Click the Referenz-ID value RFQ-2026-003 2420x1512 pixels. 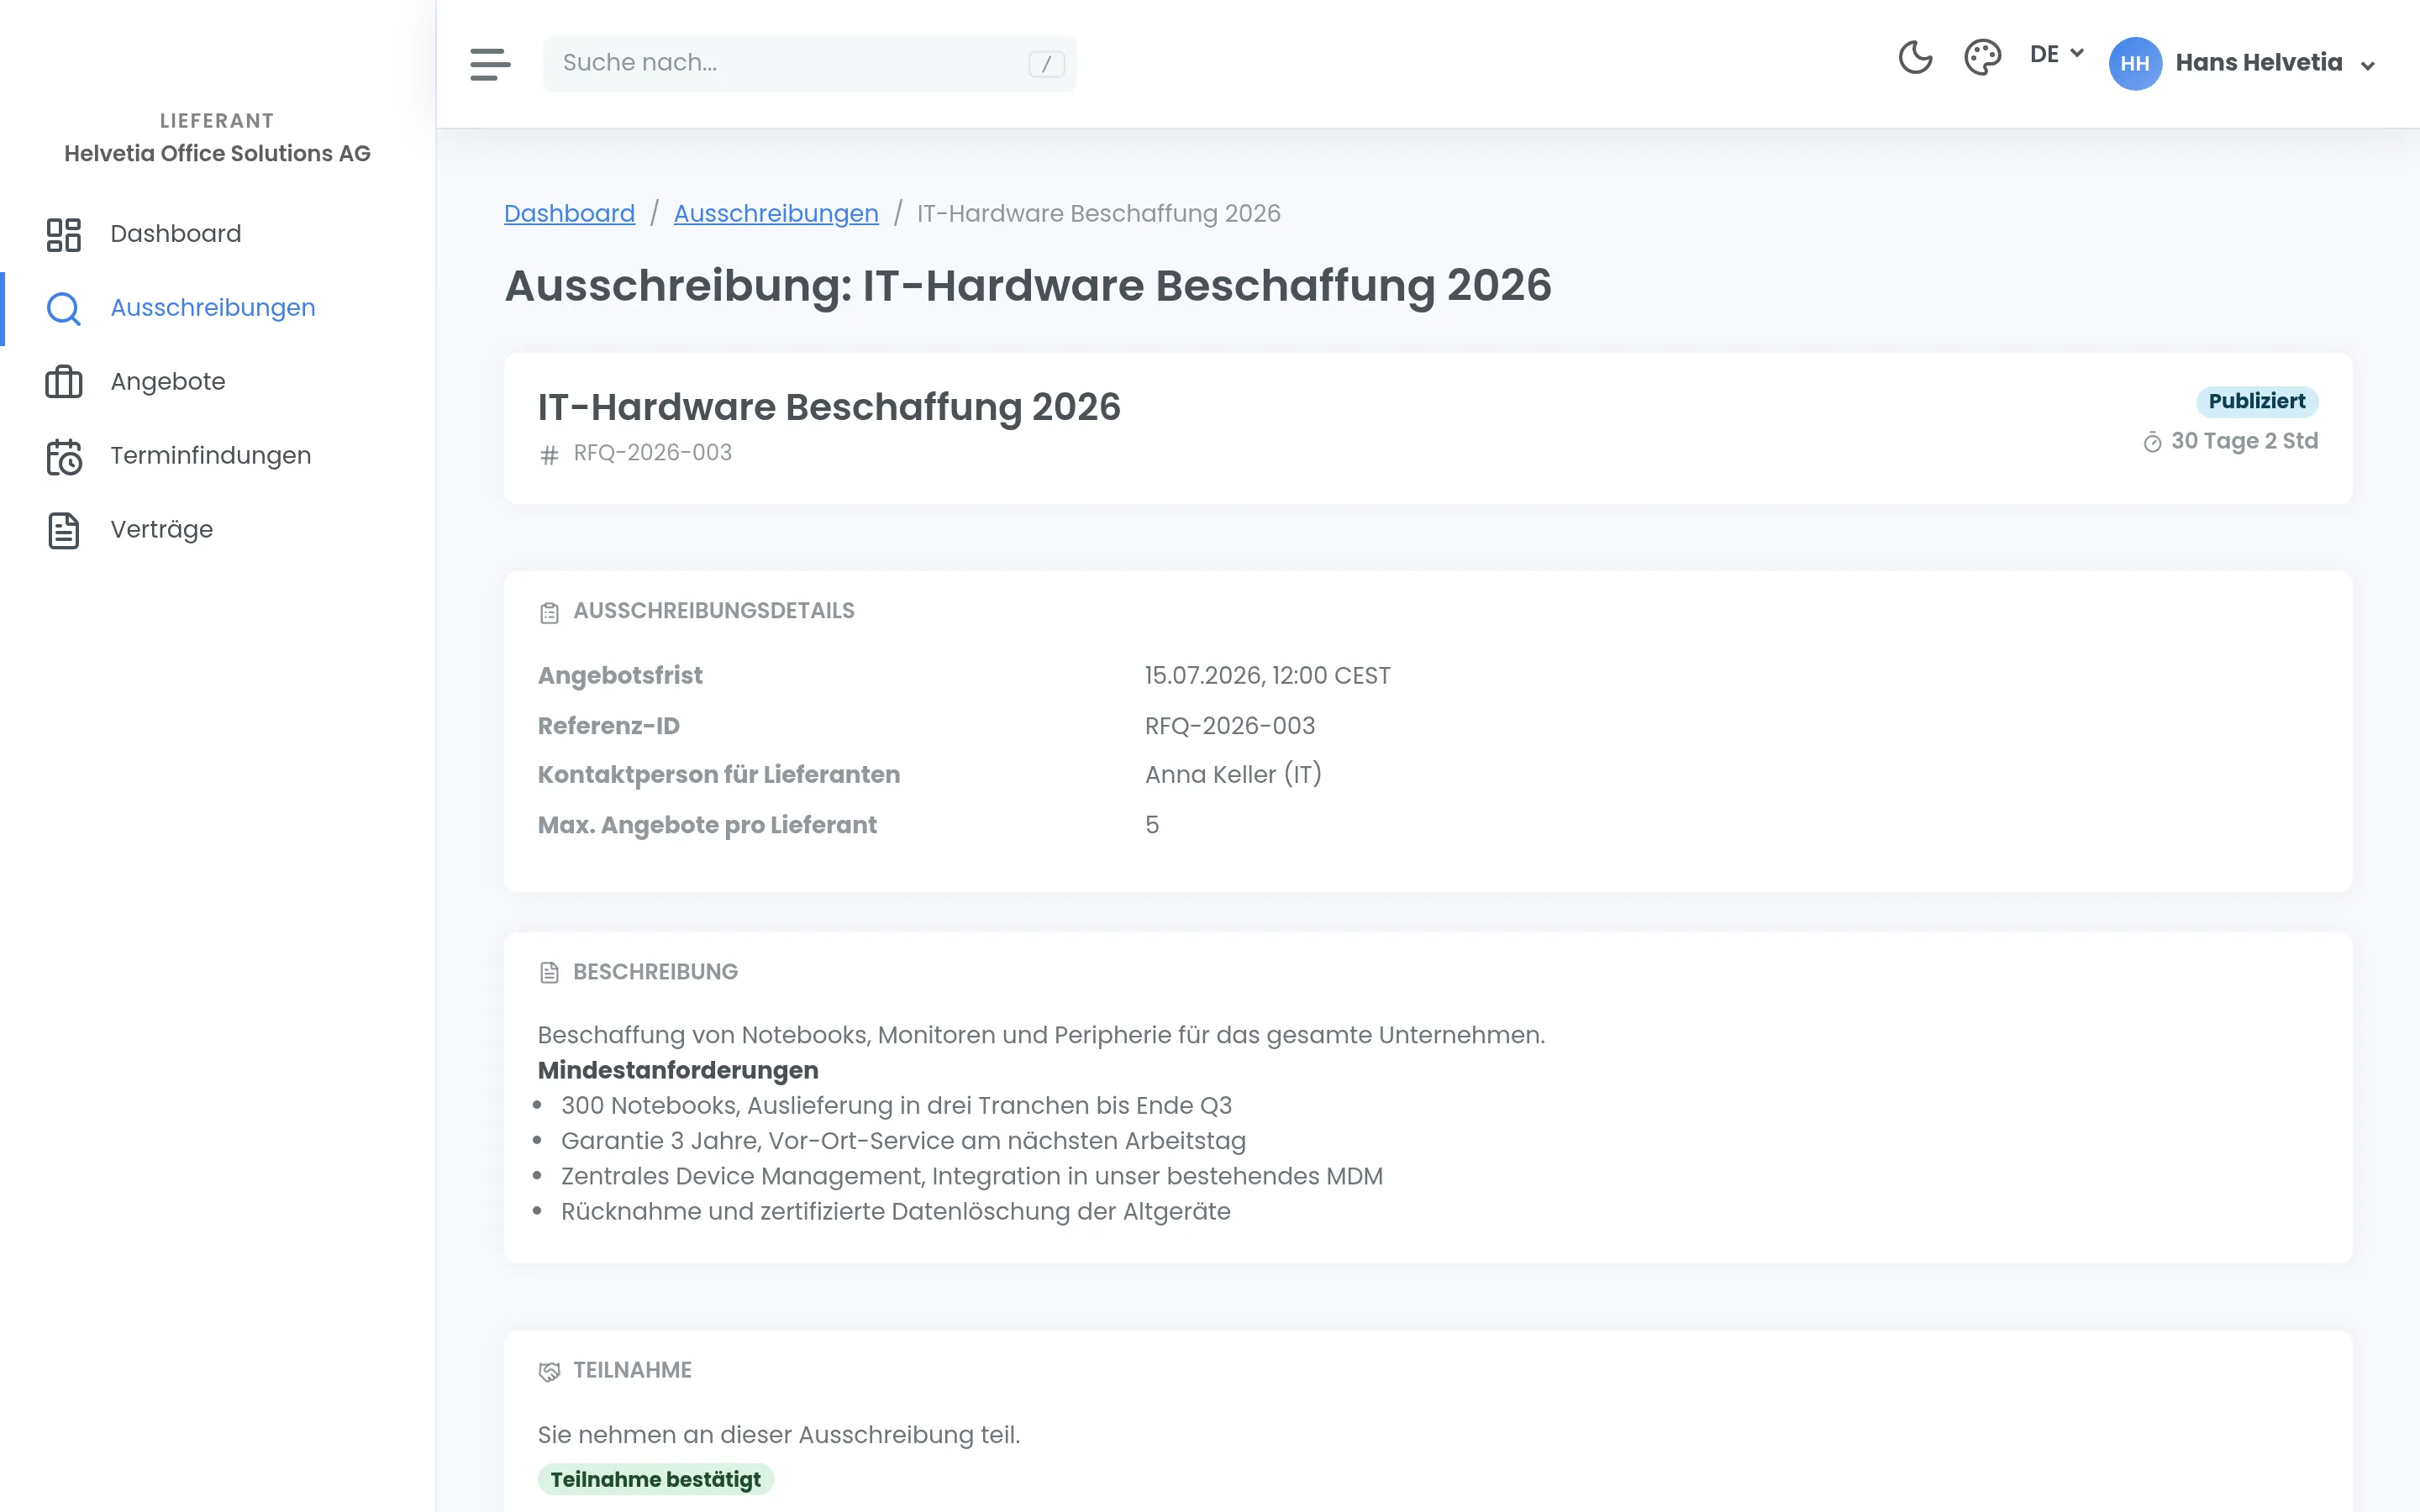(x=1229, y=726)
